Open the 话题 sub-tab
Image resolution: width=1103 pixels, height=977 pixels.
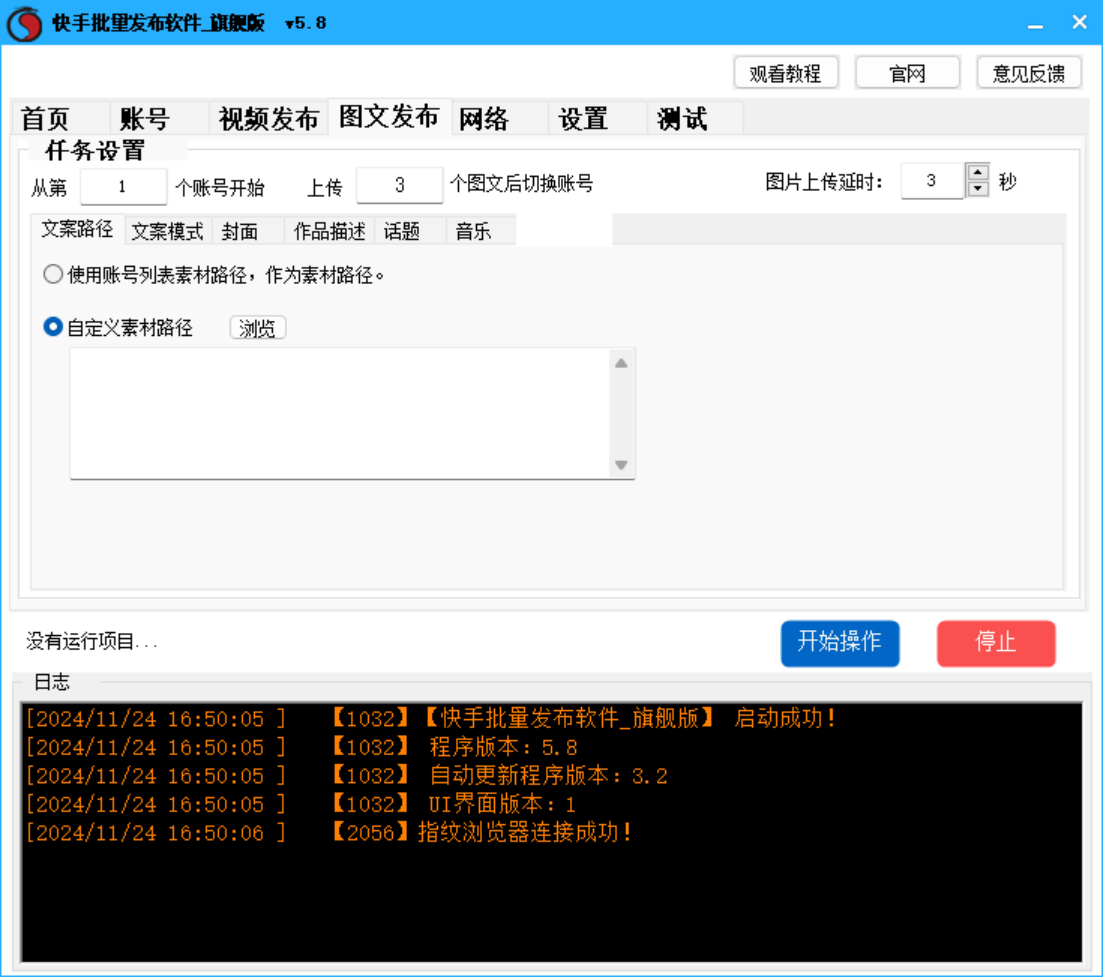coord(410,231)
